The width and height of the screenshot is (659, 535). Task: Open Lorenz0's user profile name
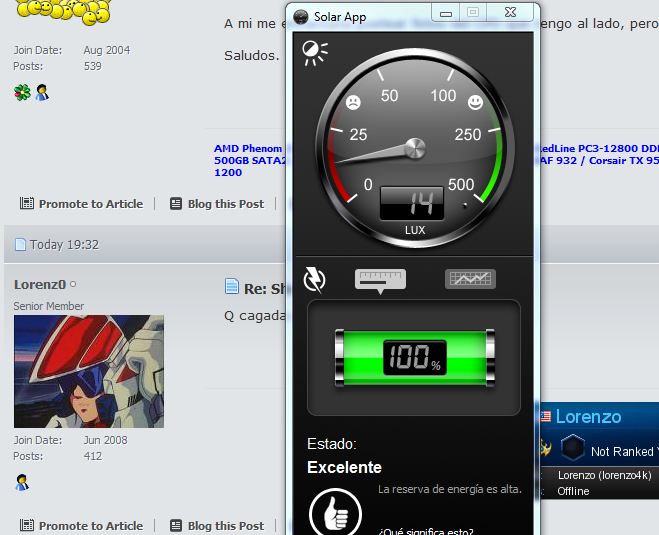(40, 285)
